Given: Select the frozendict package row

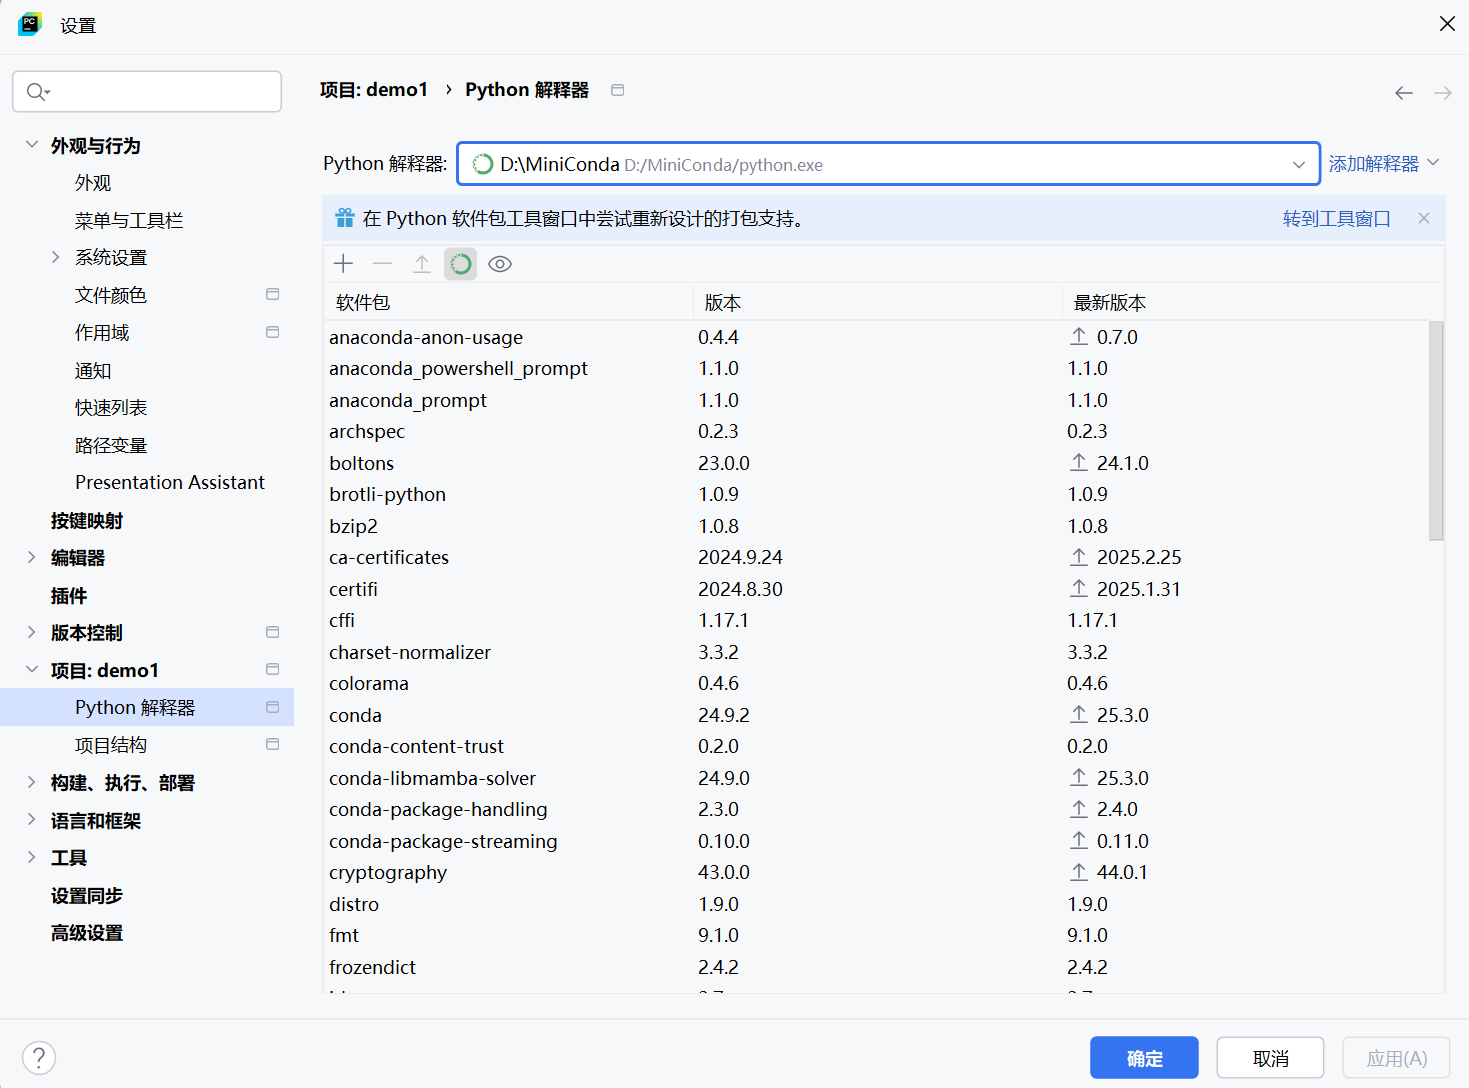Looking at the screenshot, I should 876,967.
